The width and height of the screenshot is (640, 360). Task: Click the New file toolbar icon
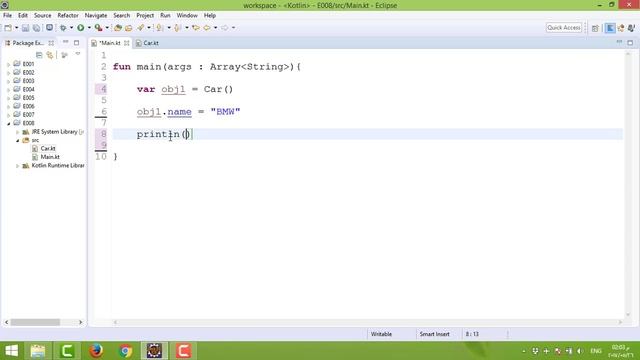[8, 28]
